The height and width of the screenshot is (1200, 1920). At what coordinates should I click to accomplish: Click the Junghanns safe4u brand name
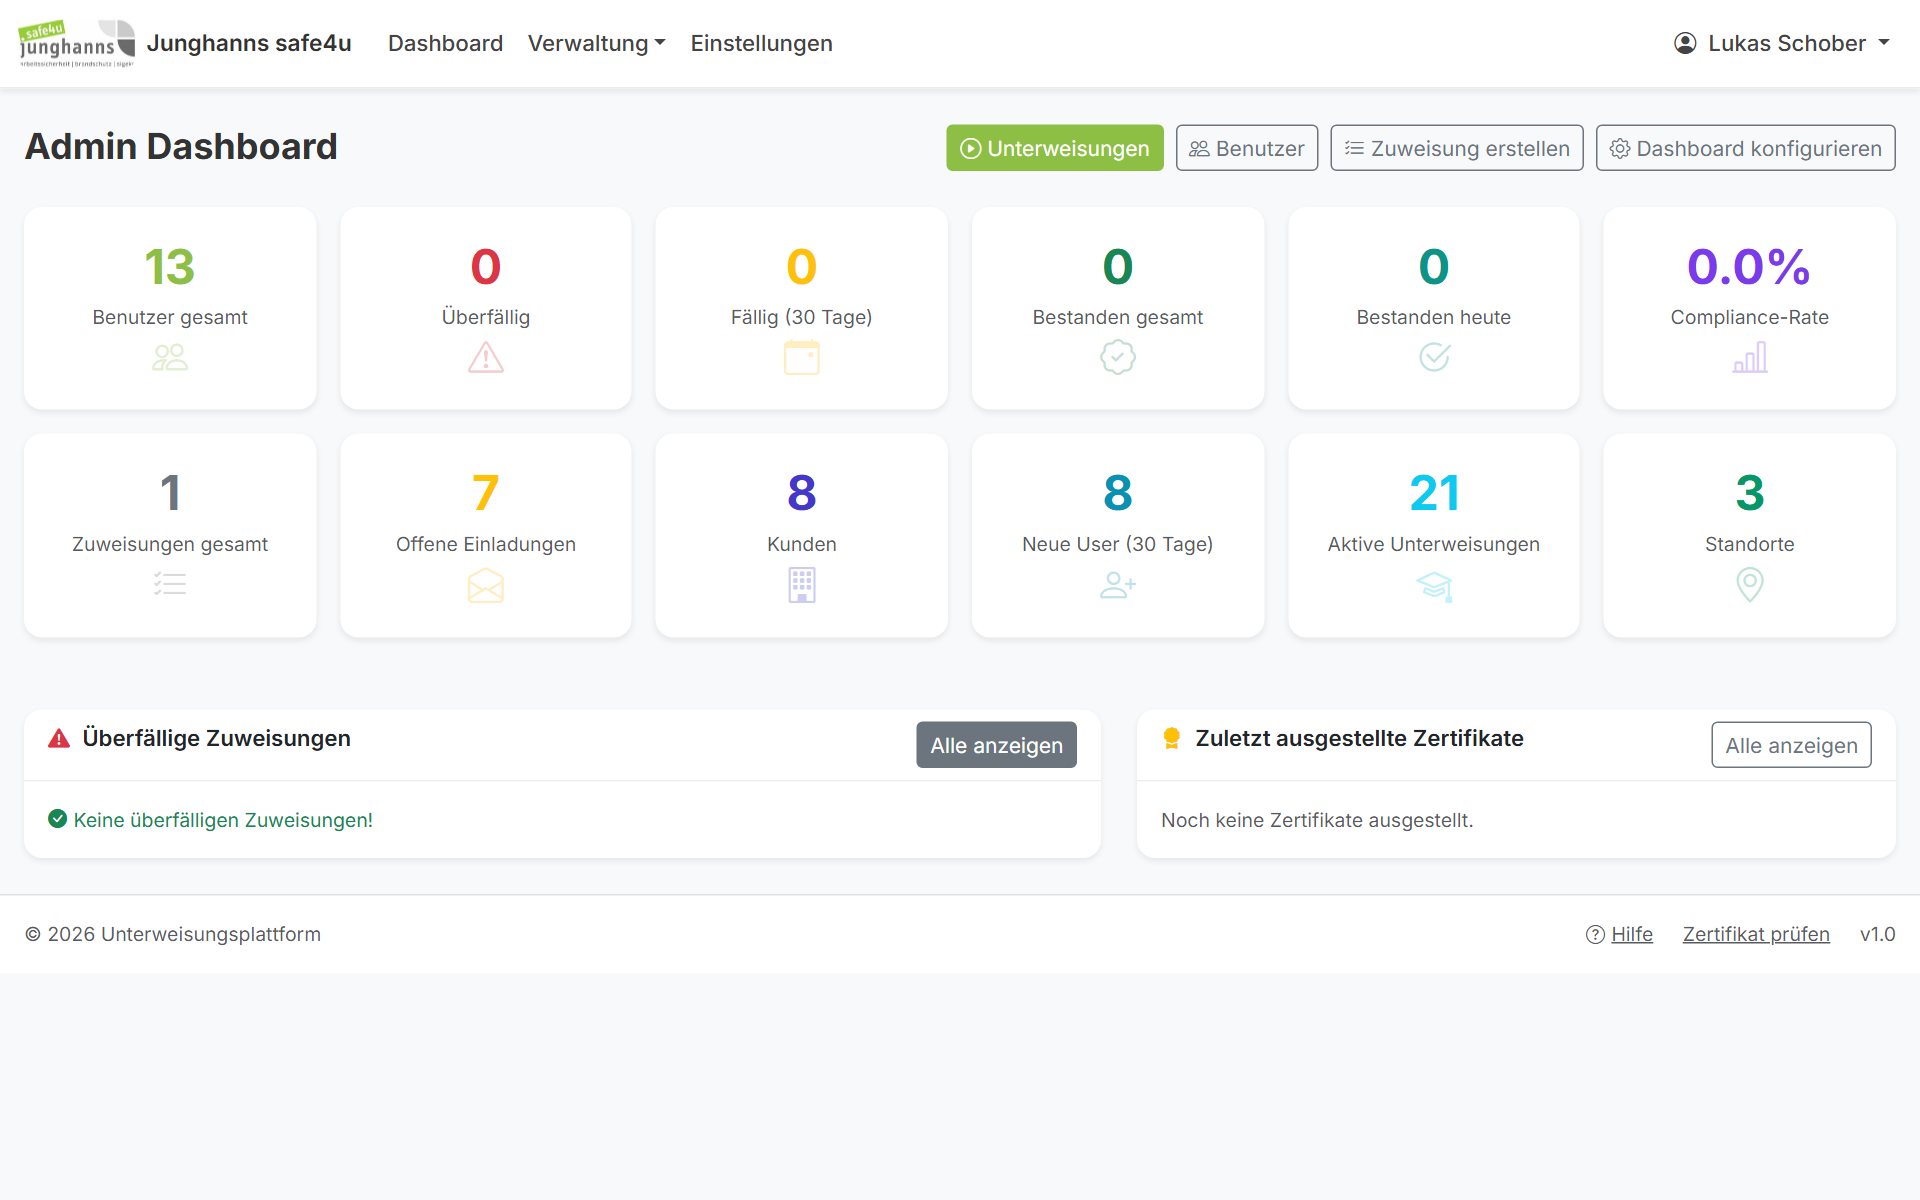click(249, 43)
